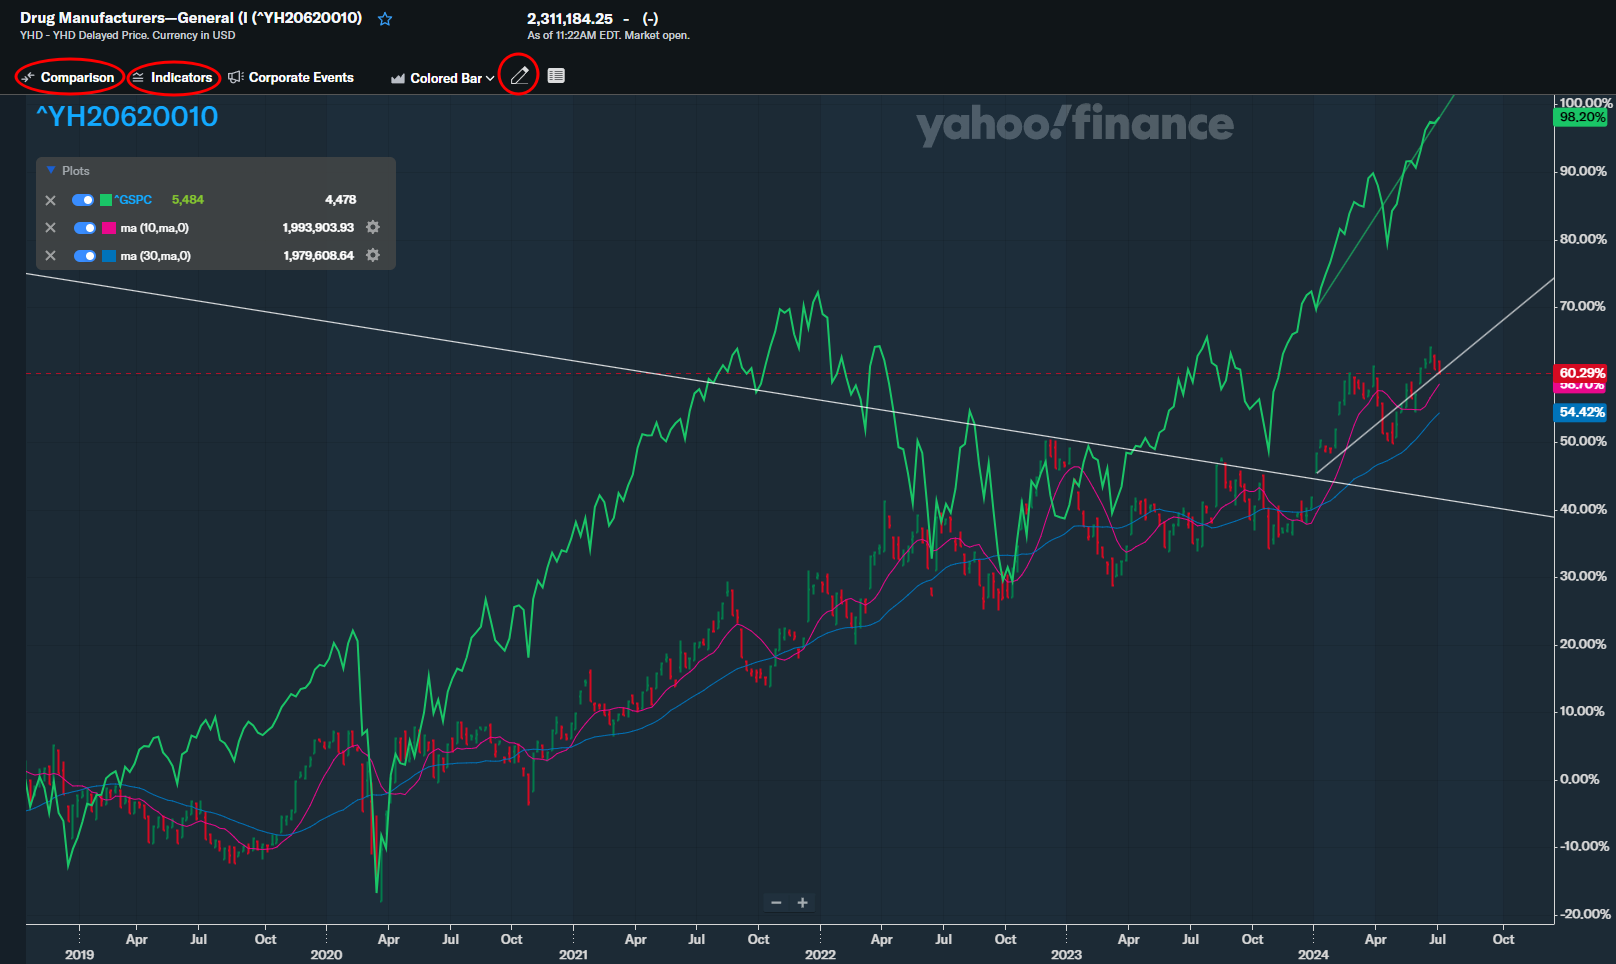
Task: Click the ^GSPC label in Plots
Action: (x=133, y=200)
